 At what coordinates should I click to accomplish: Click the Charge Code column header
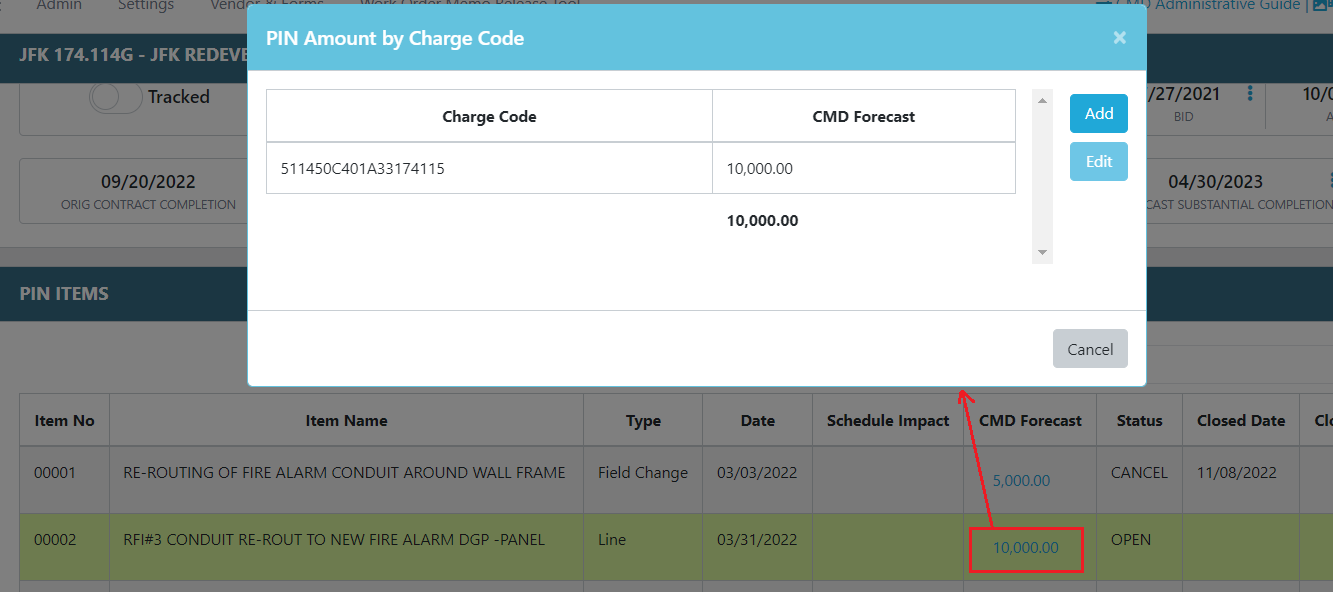click(489, 117)
